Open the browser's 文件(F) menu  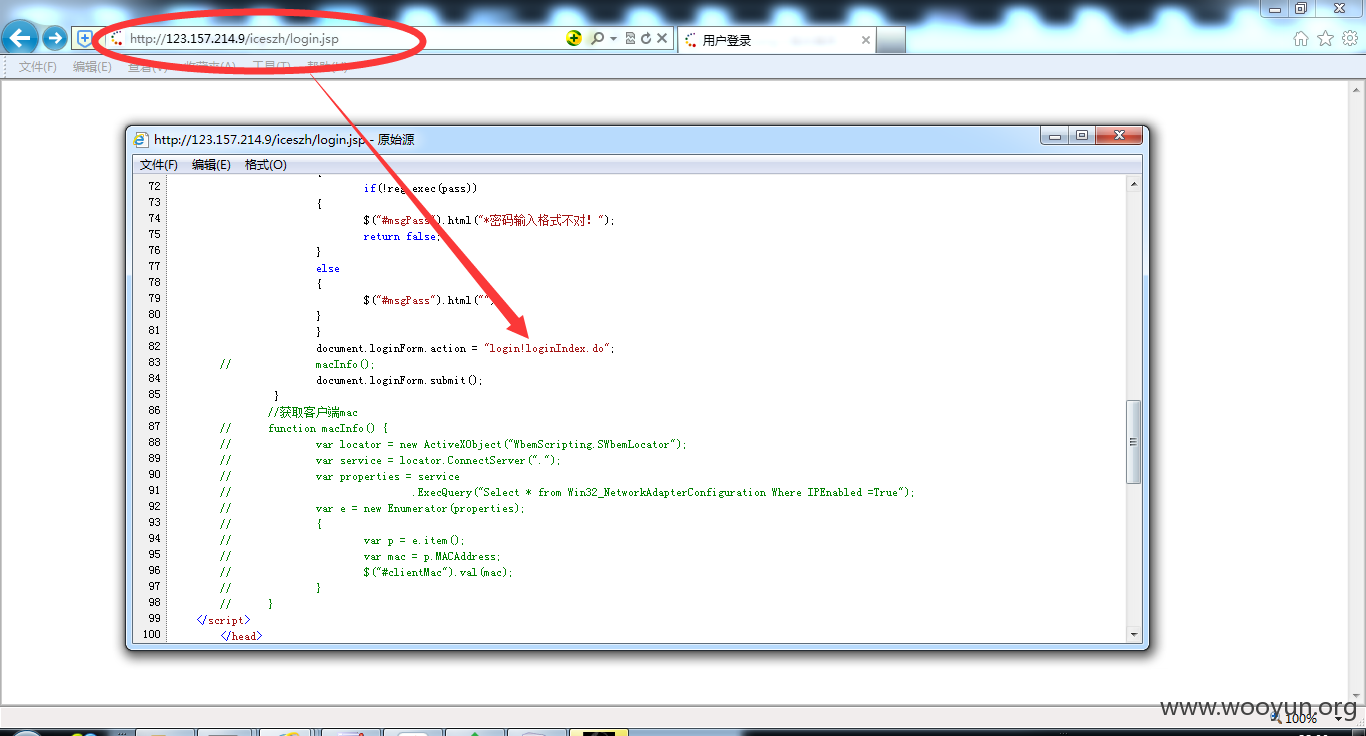38,67
